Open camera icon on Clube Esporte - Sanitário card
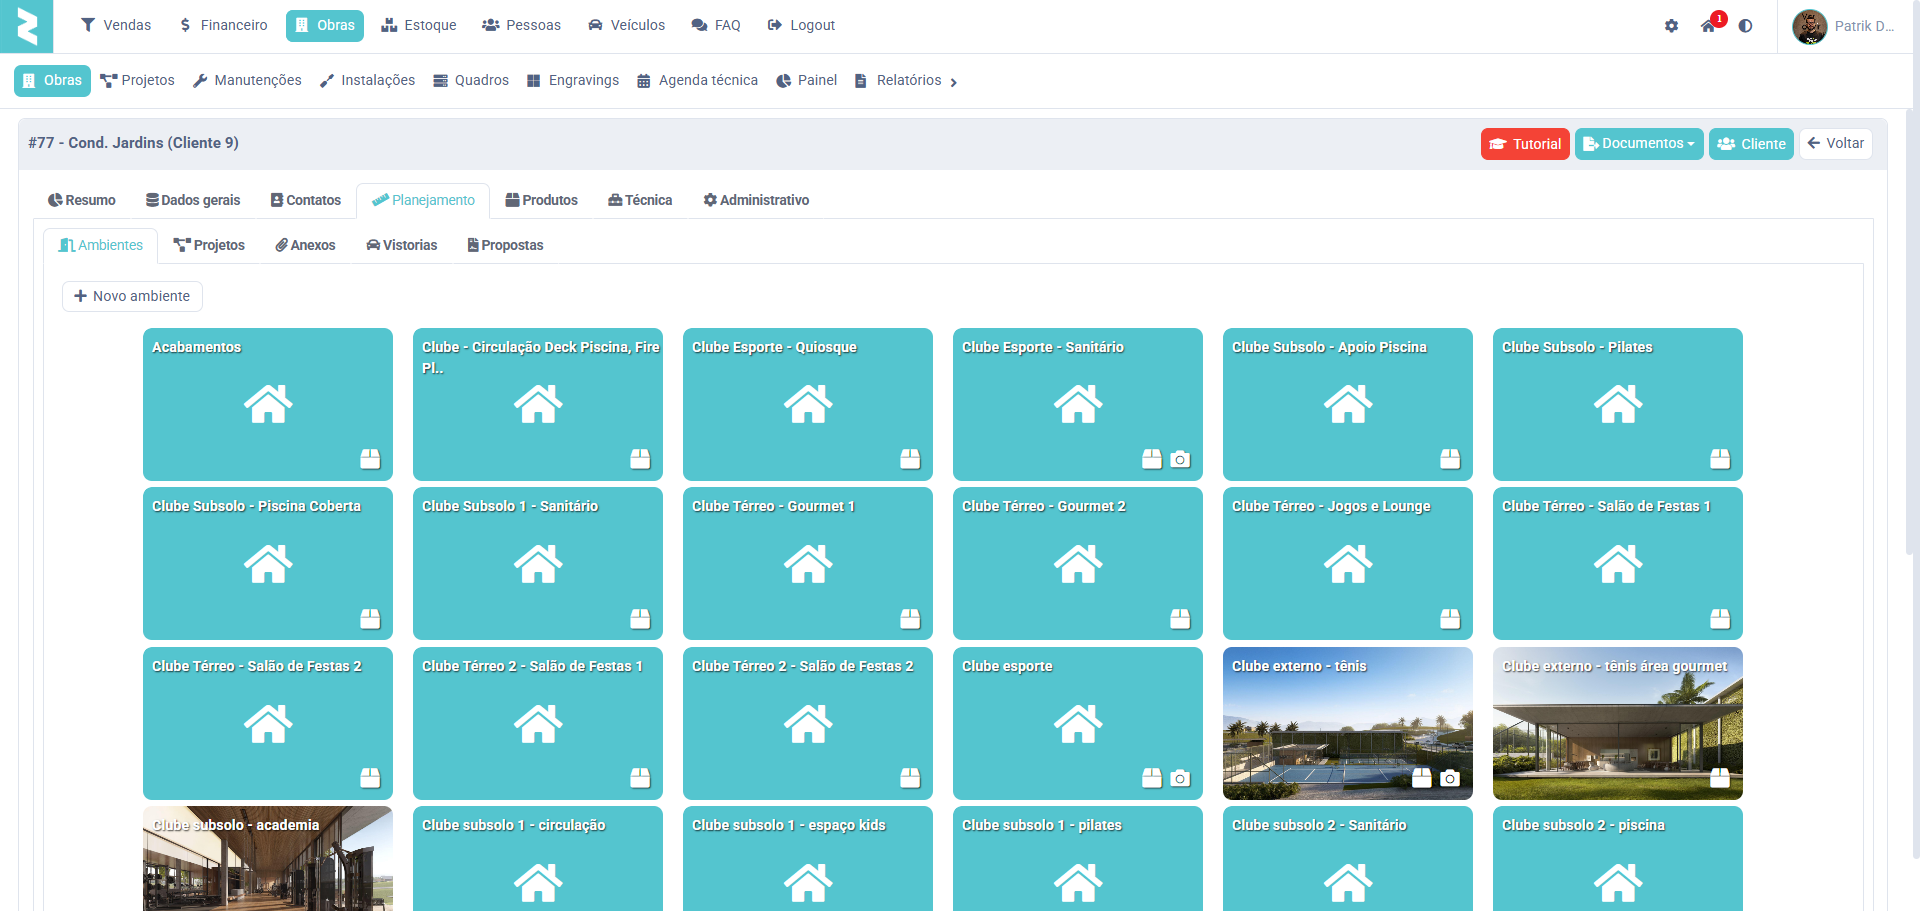This screenshot has height=911, width=1920. pyautogui.click(x=1180, y=459)
